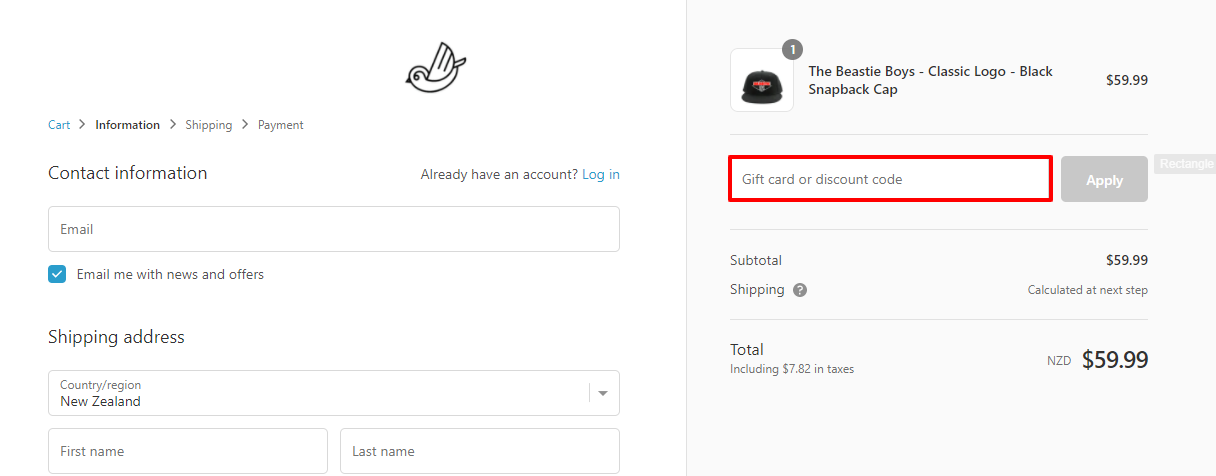Focus the Email input field
Image resolution: width=1216 pixels, height=476 pixels.
333,229
